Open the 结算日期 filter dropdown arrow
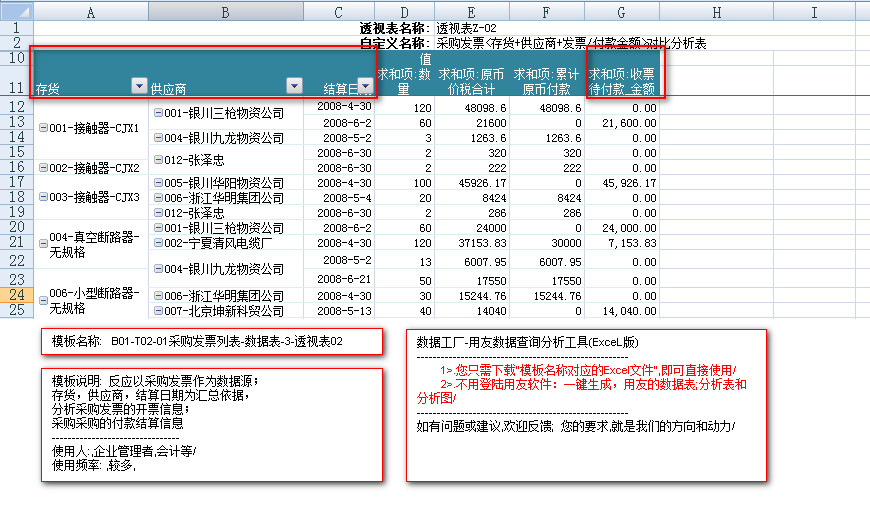 click(x=366, y=86)
